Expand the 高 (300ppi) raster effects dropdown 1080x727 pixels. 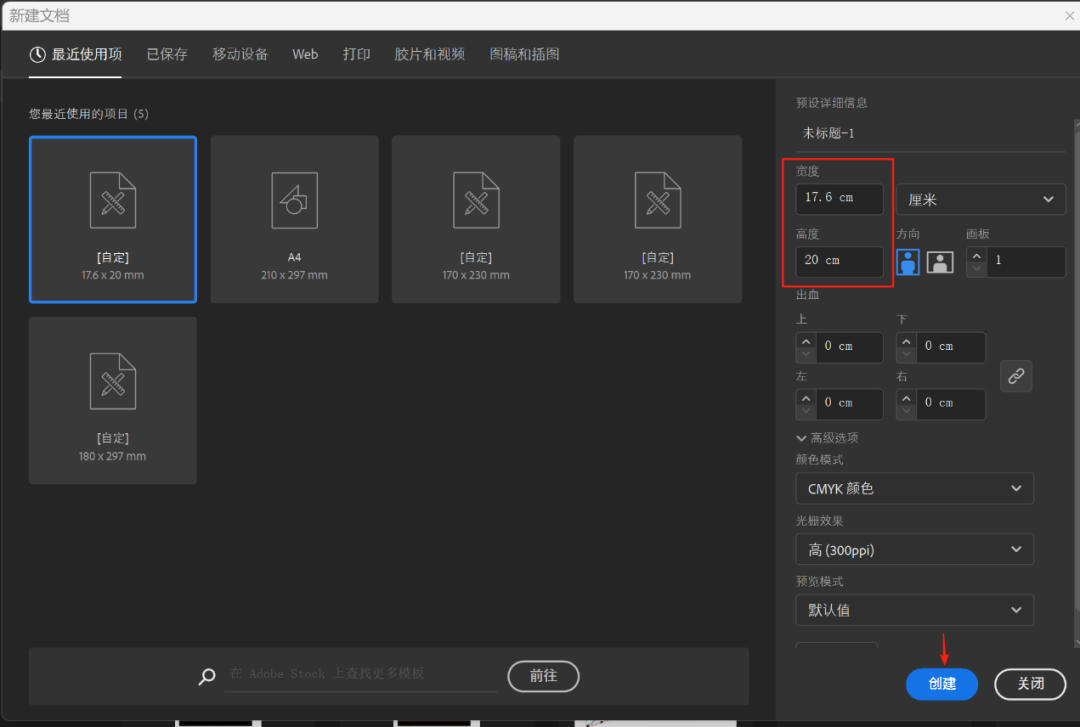click(x=914, y=549)
